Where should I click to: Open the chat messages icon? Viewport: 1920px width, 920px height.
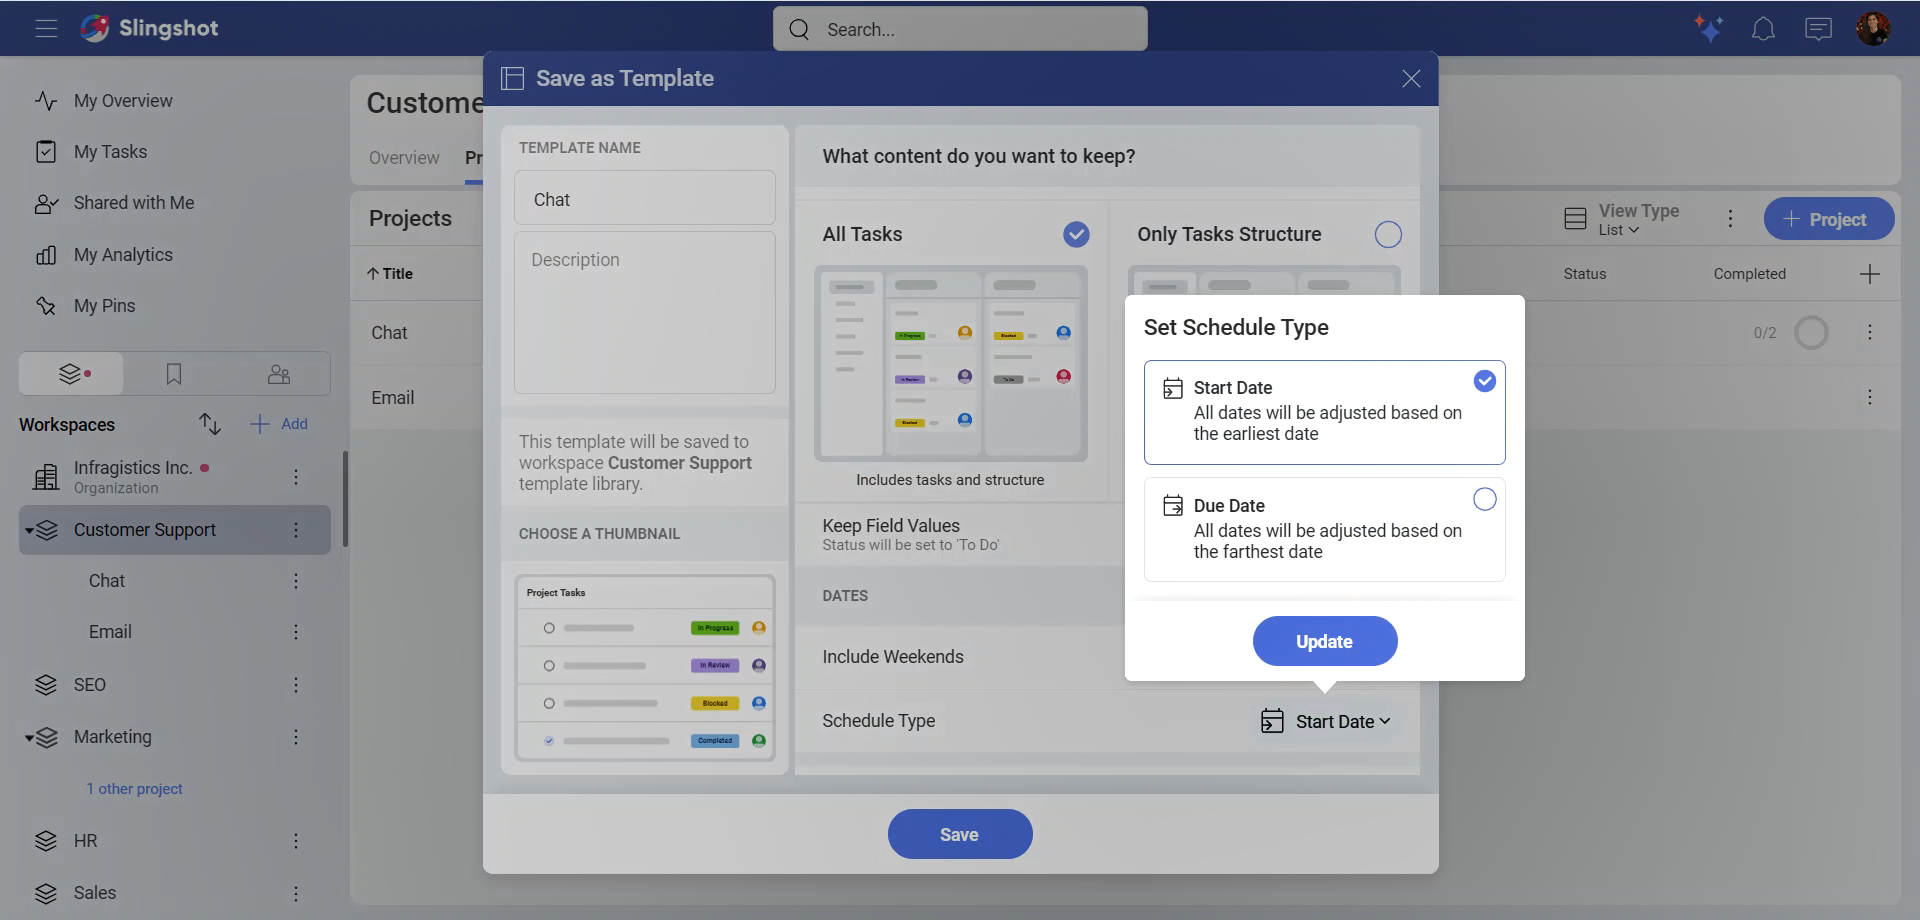click(x=1818, y=29)
